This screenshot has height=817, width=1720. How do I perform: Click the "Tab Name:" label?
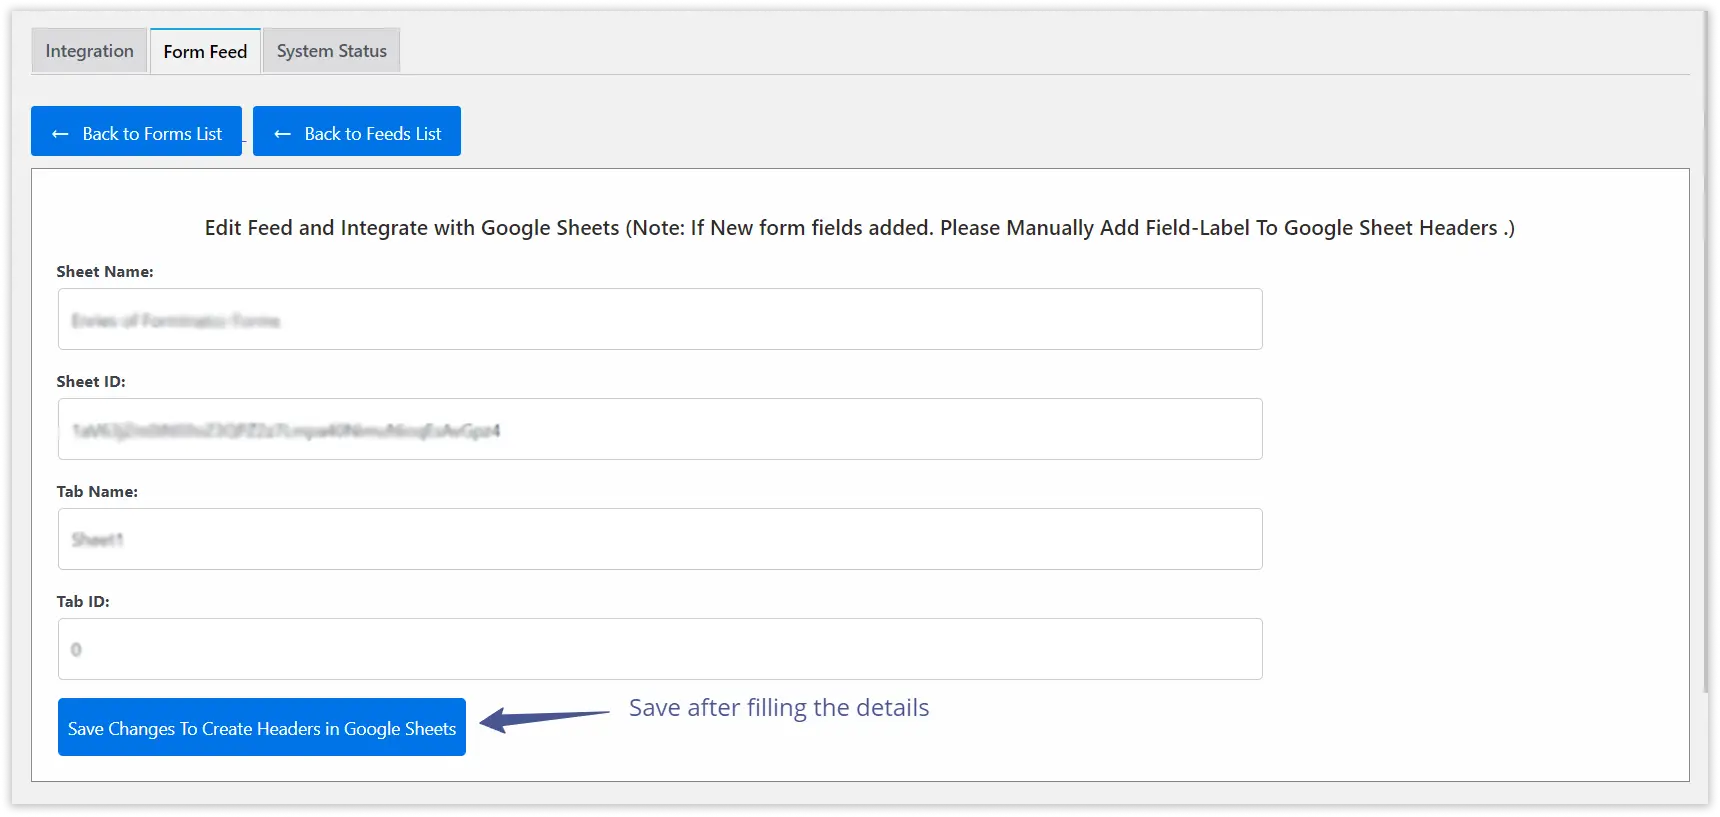point(97,492)
